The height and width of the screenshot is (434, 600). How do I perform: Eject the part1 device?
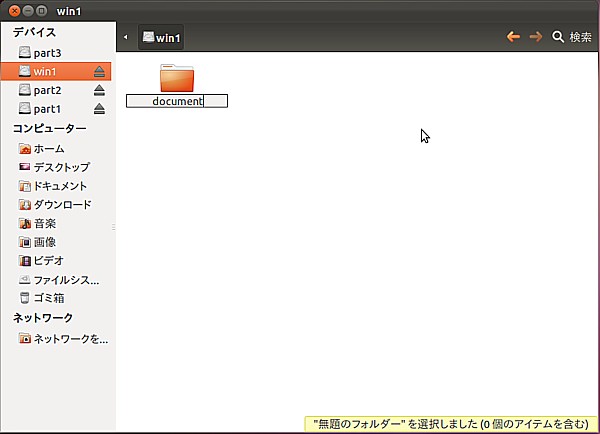coord(99,109)
